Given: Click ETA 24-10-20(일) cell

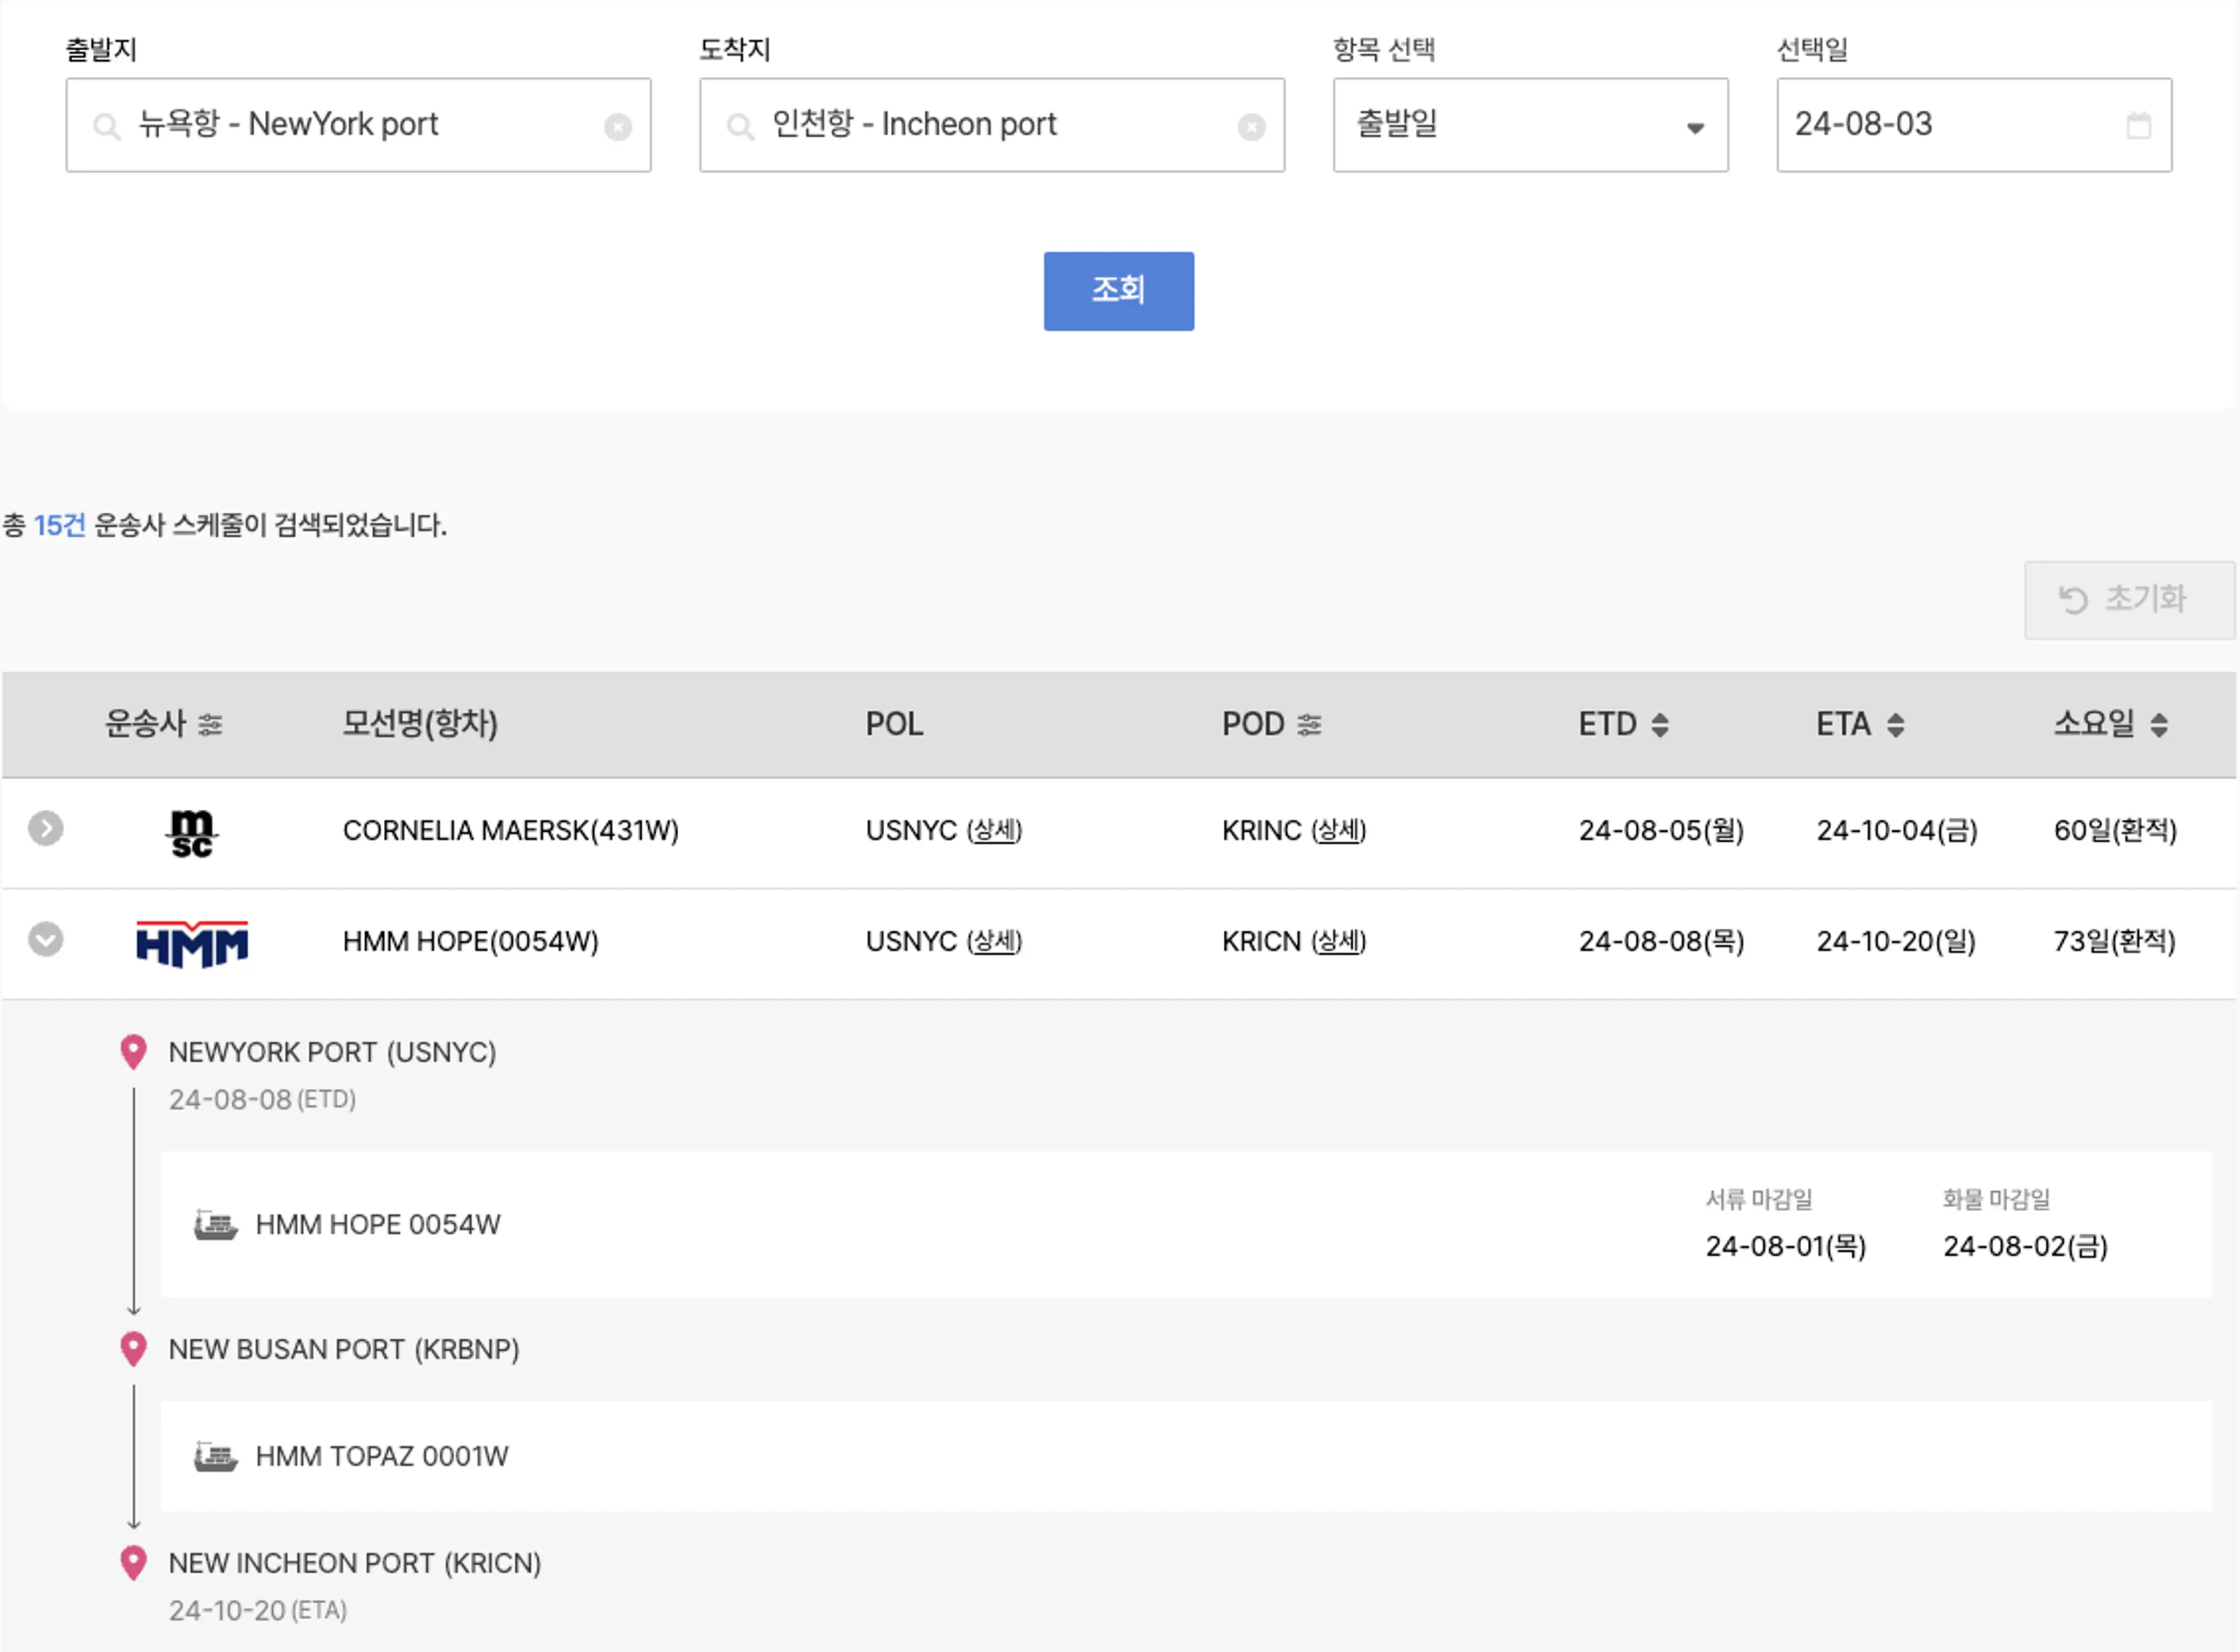Looking at the screenshot, I should pyautogui.click(x=1896, y=942).
